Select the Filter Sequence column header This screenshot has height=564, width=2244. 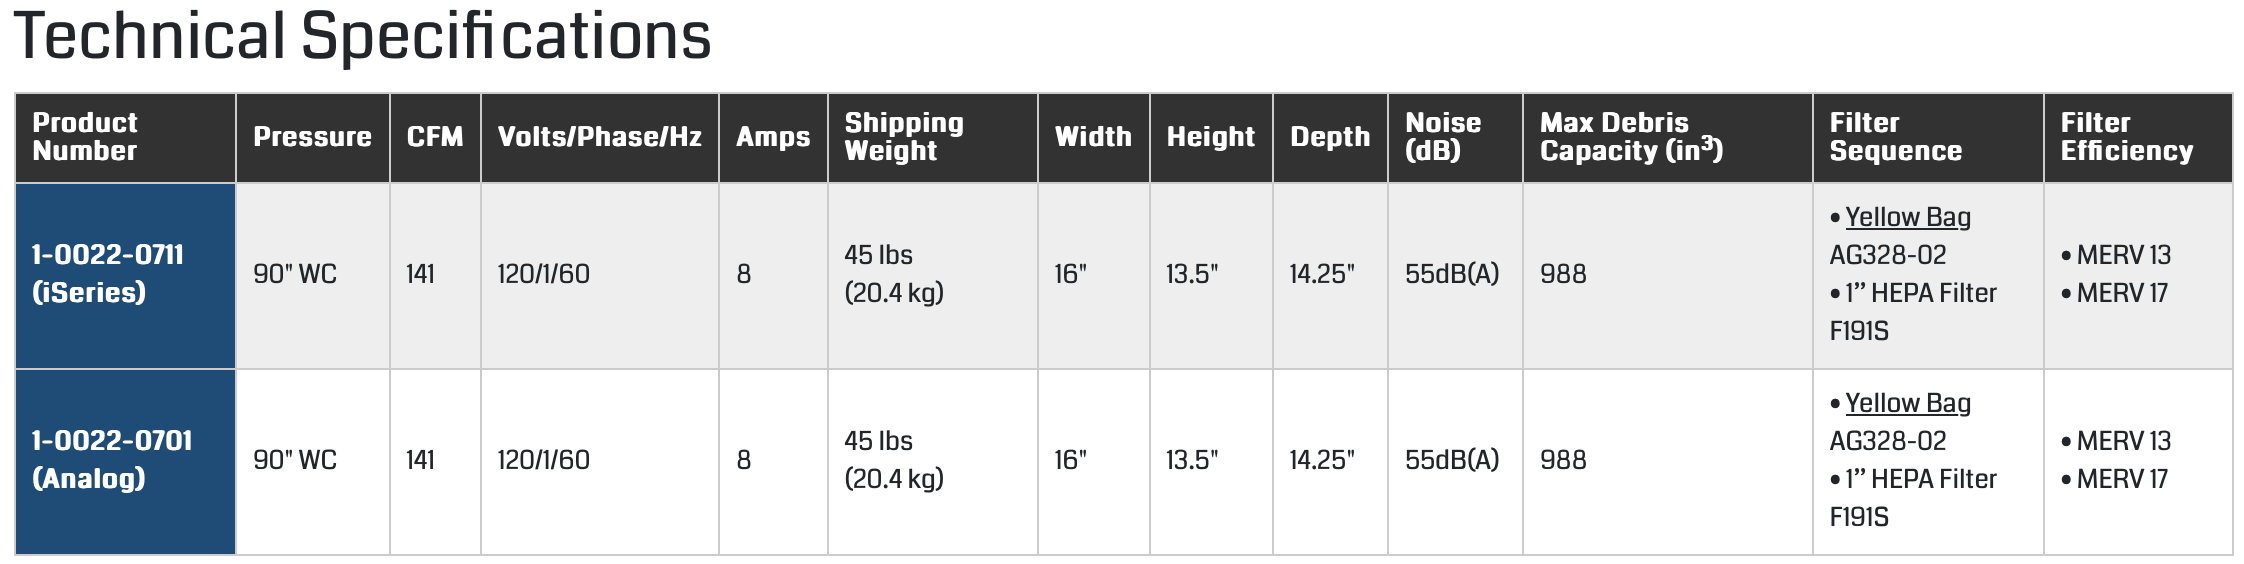[x=1895, y=137]
